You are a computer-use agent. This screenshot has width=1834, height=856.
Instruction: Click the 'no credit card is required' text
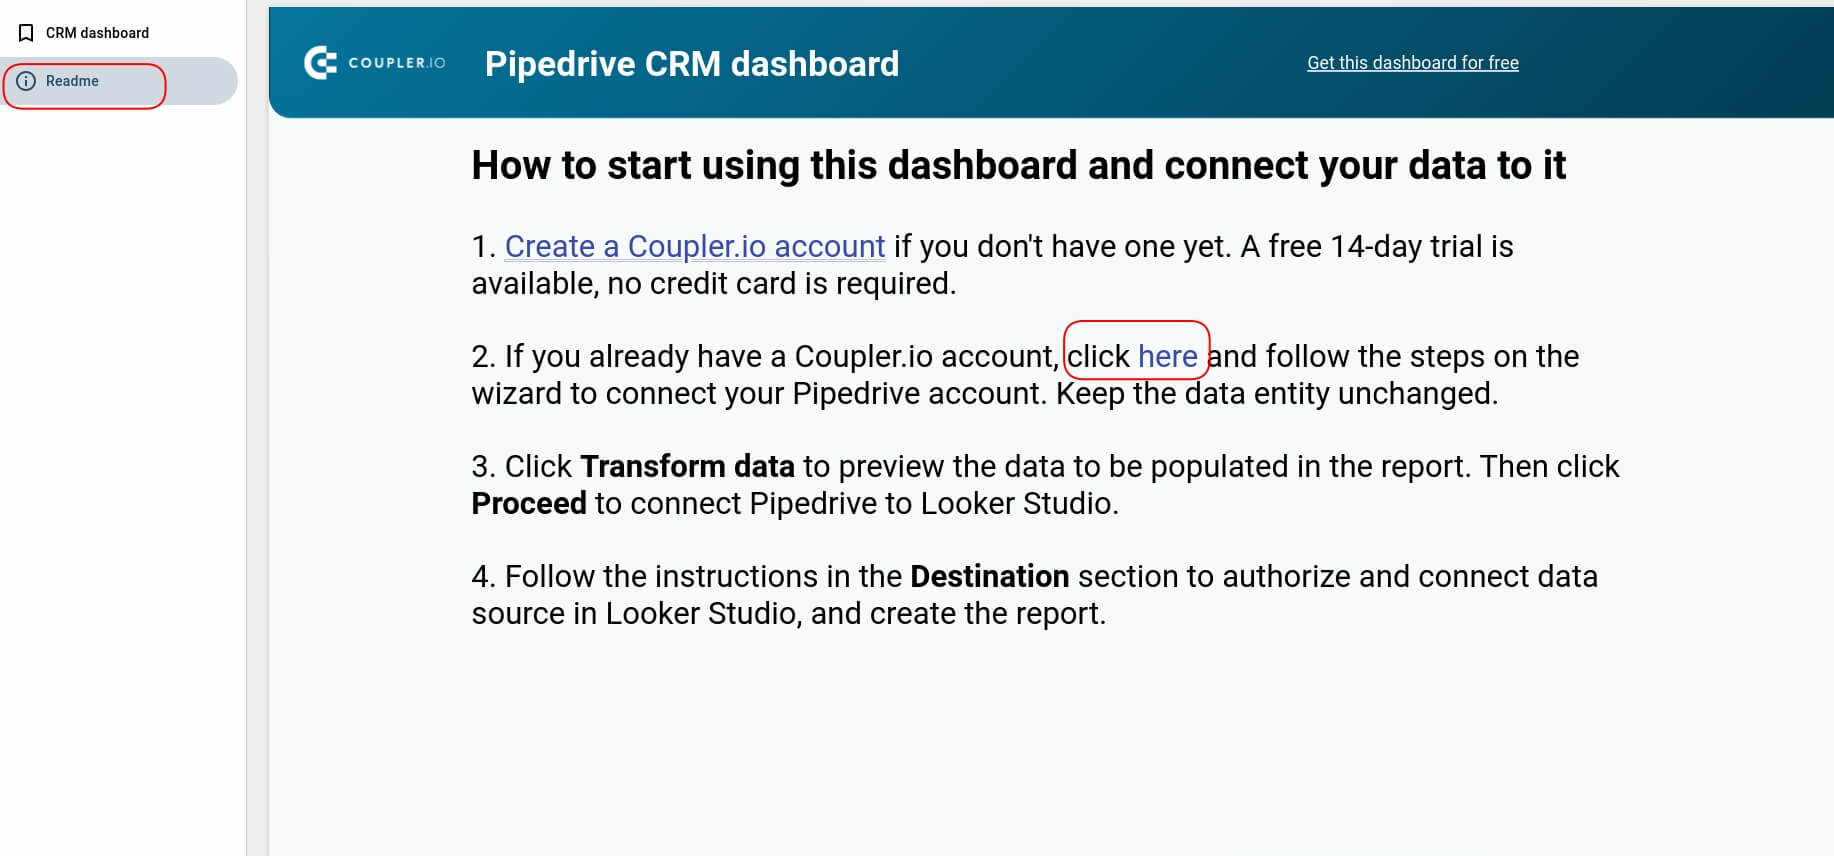tap(781, 284)
